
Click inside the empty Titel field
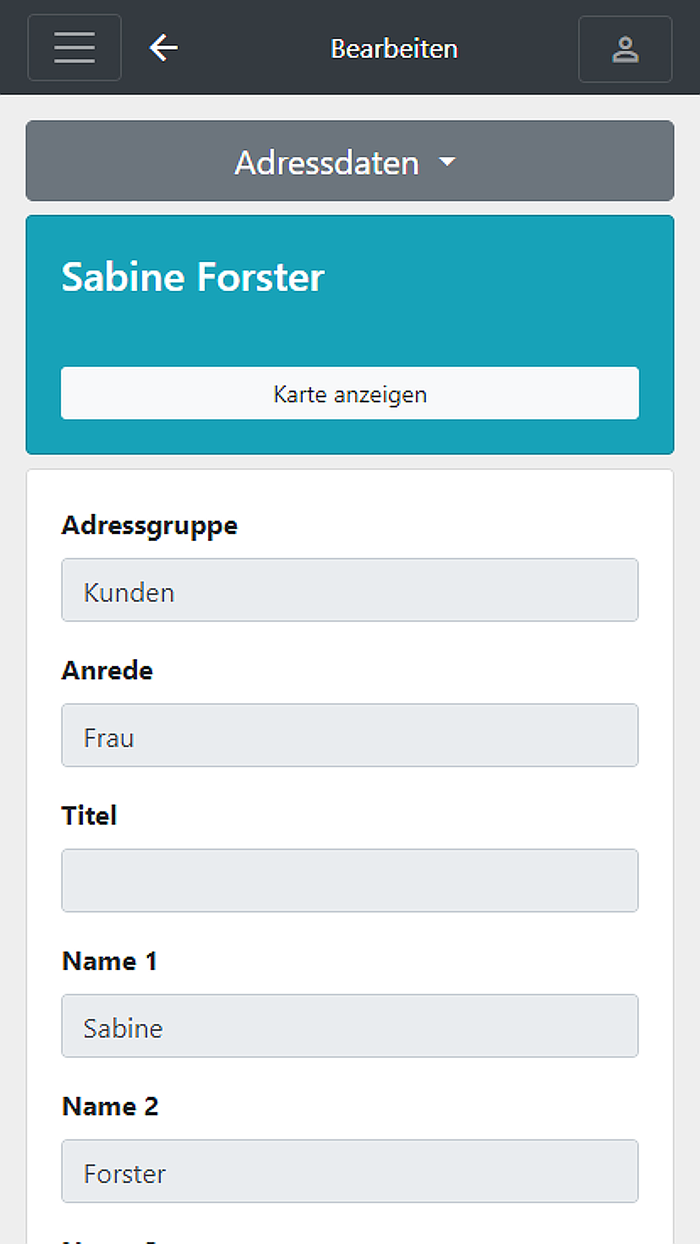click(x=350, y=880)
